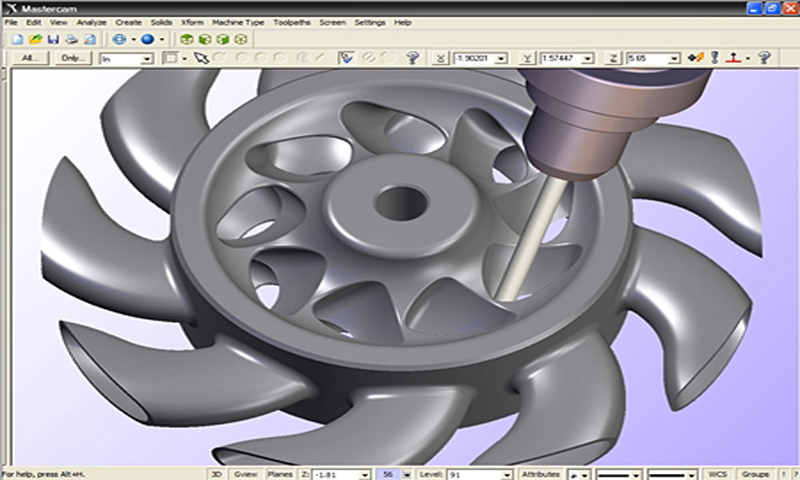Image resolution: width=800 pixels, height=480 pixels.
Task: Click the AutoCursor exclamation icon
Action: tap(714, 58)
